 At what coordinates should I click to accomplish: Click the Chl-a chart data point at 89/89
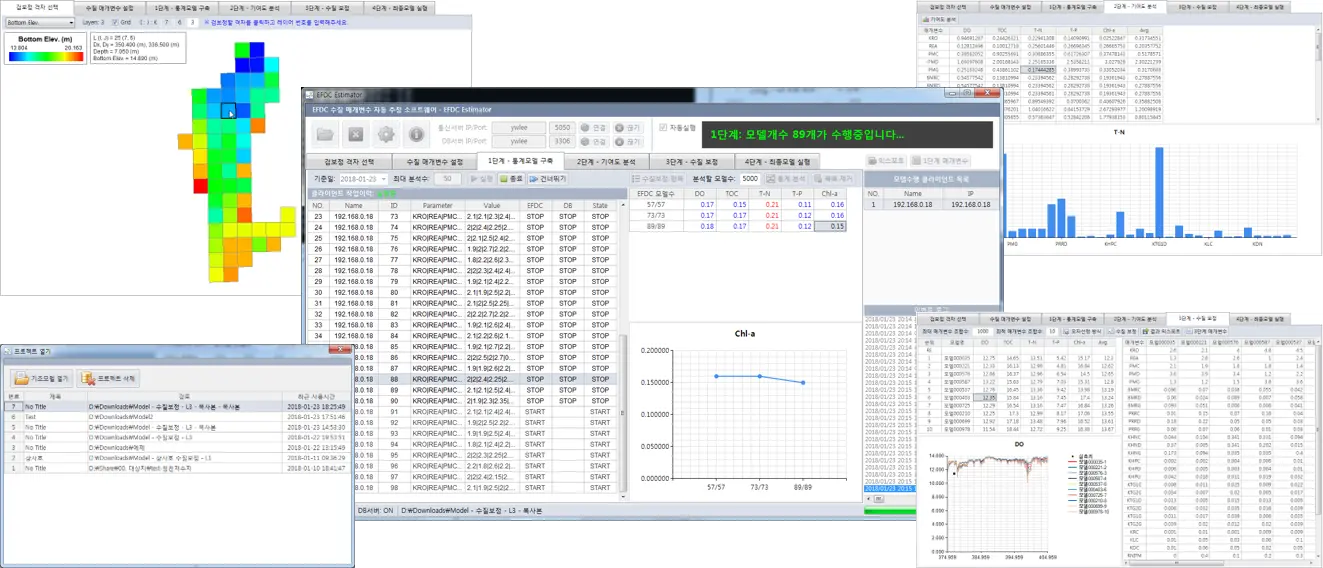804,382
